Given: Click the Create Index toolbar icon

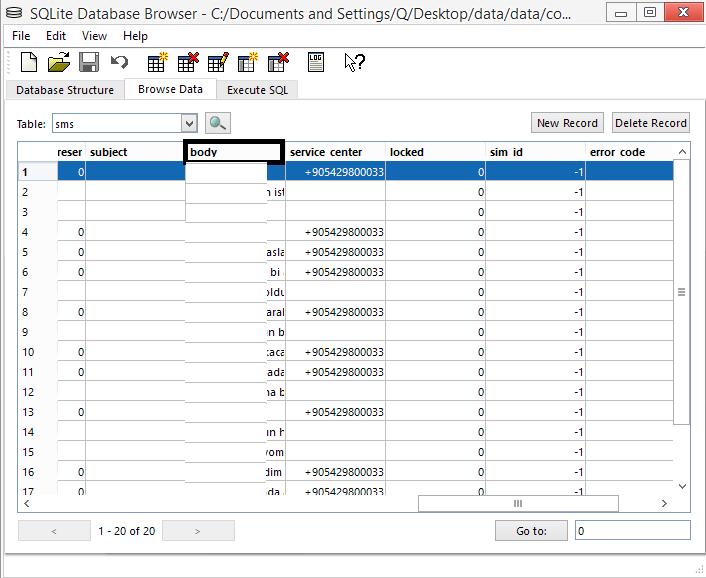Looking at the screenshot, I should [x=247, y=63].
